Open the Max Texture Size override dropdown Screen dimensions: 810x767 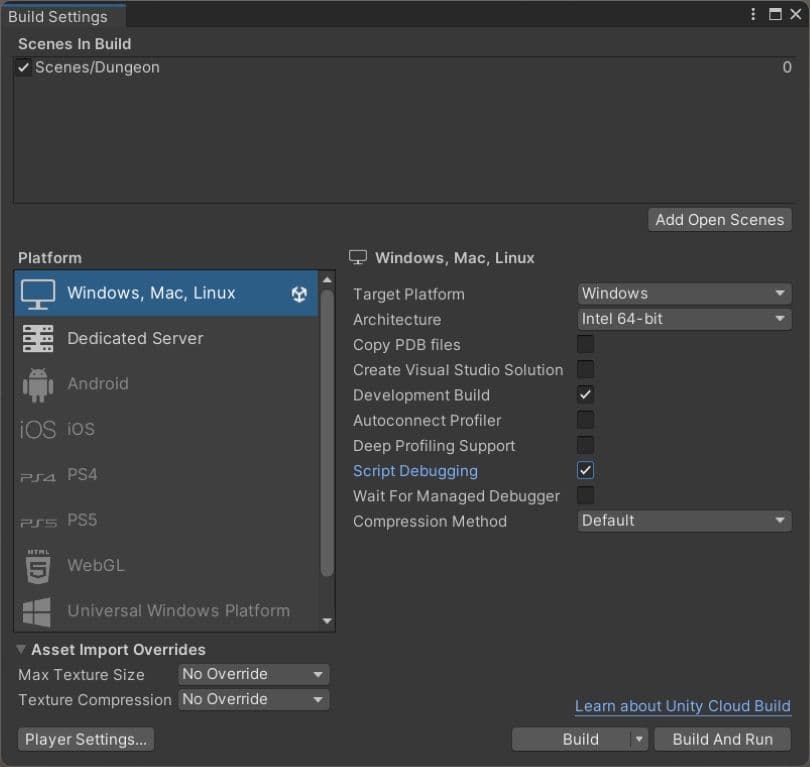253,674
